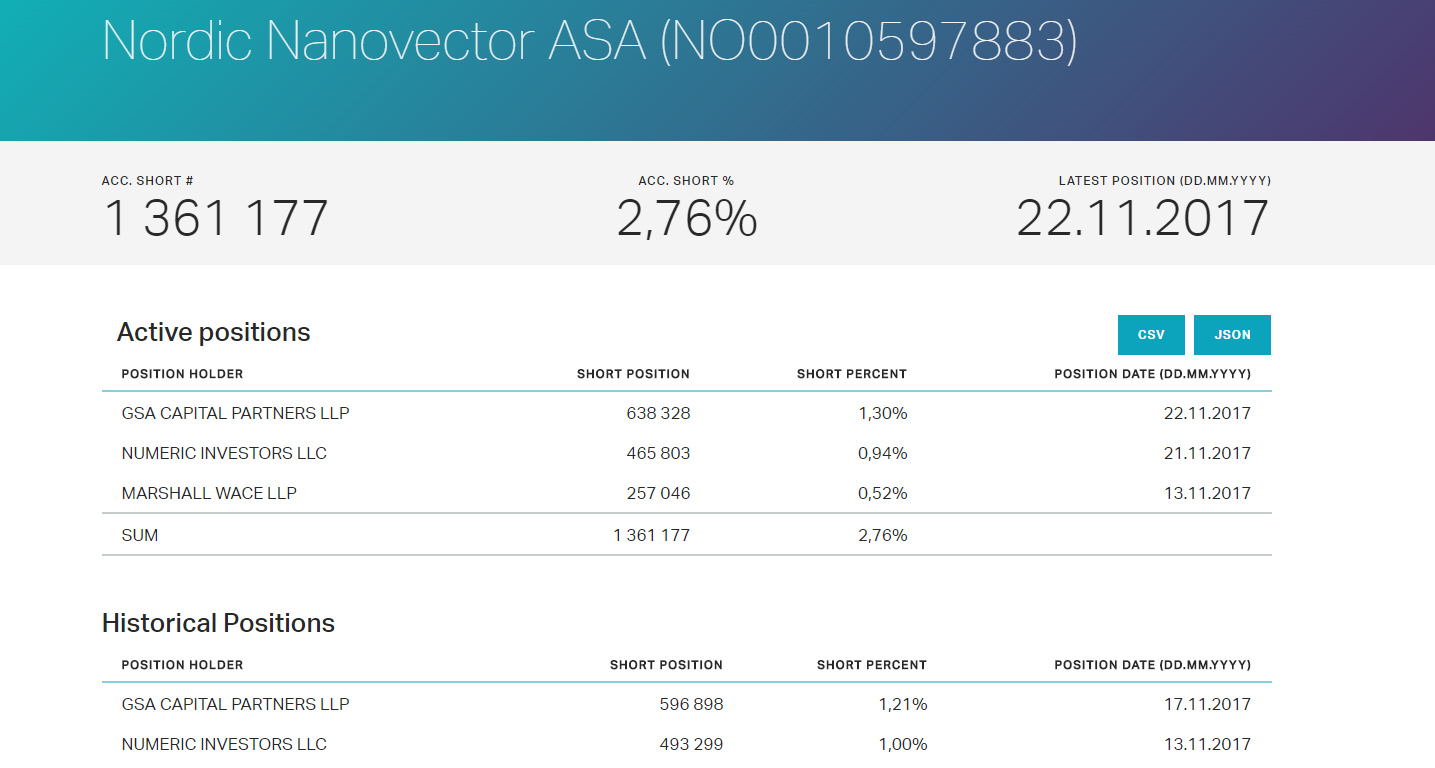Click Short Percent header in Historical Positions
Image resolution: width=1435 pixels, height=768 pixels.
(871, 665)
